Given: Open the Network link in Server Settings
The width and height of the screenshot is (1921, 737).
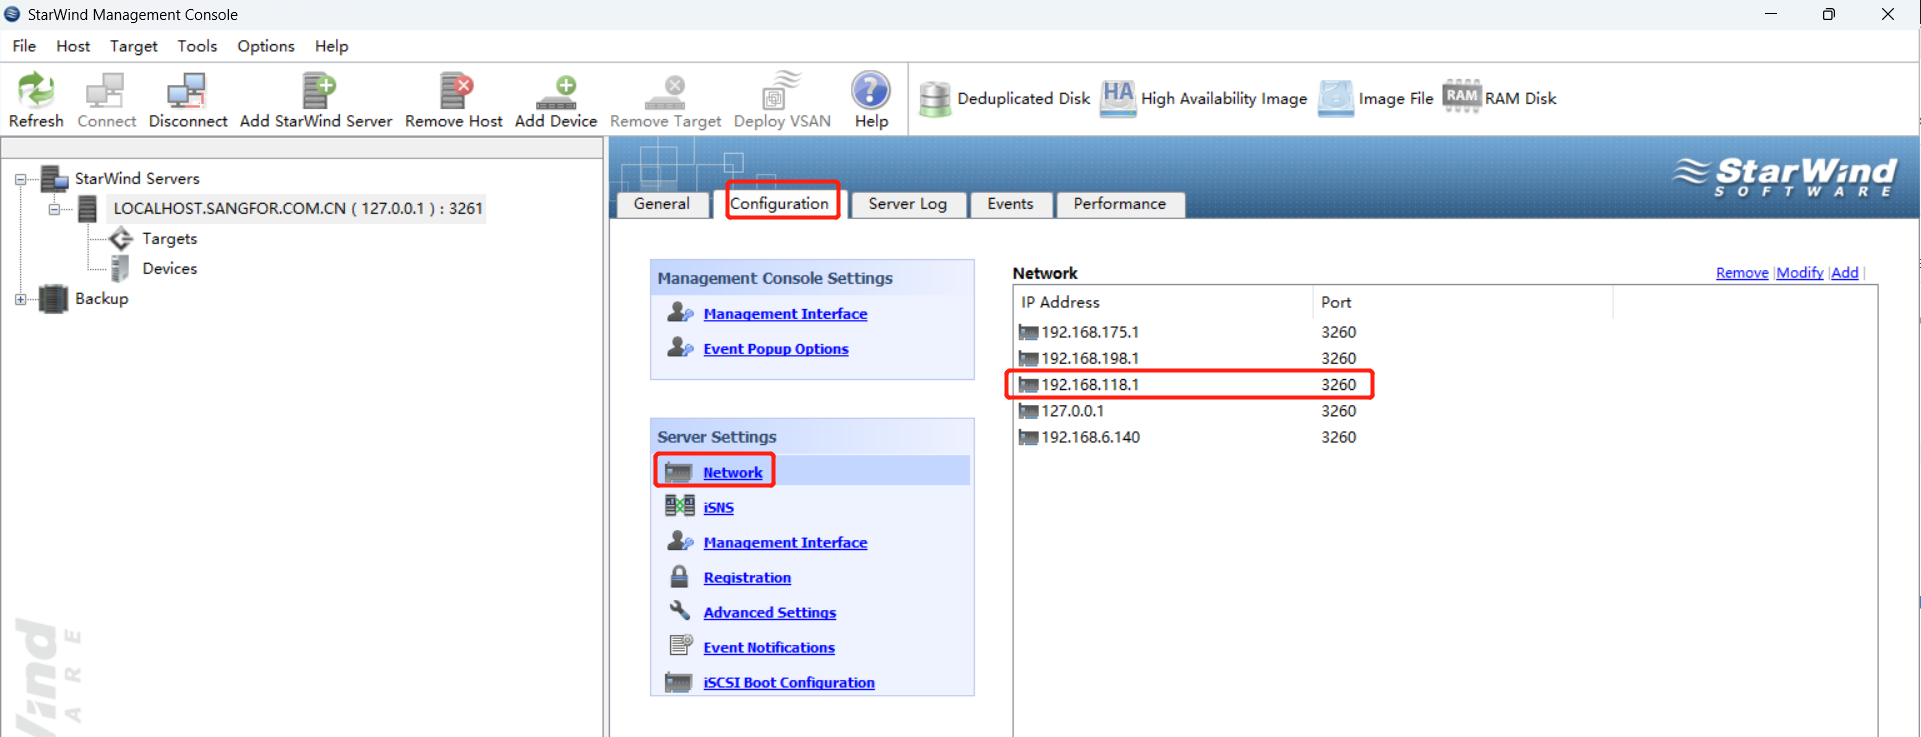Looking at the screenshot, I should coord(733,473).
